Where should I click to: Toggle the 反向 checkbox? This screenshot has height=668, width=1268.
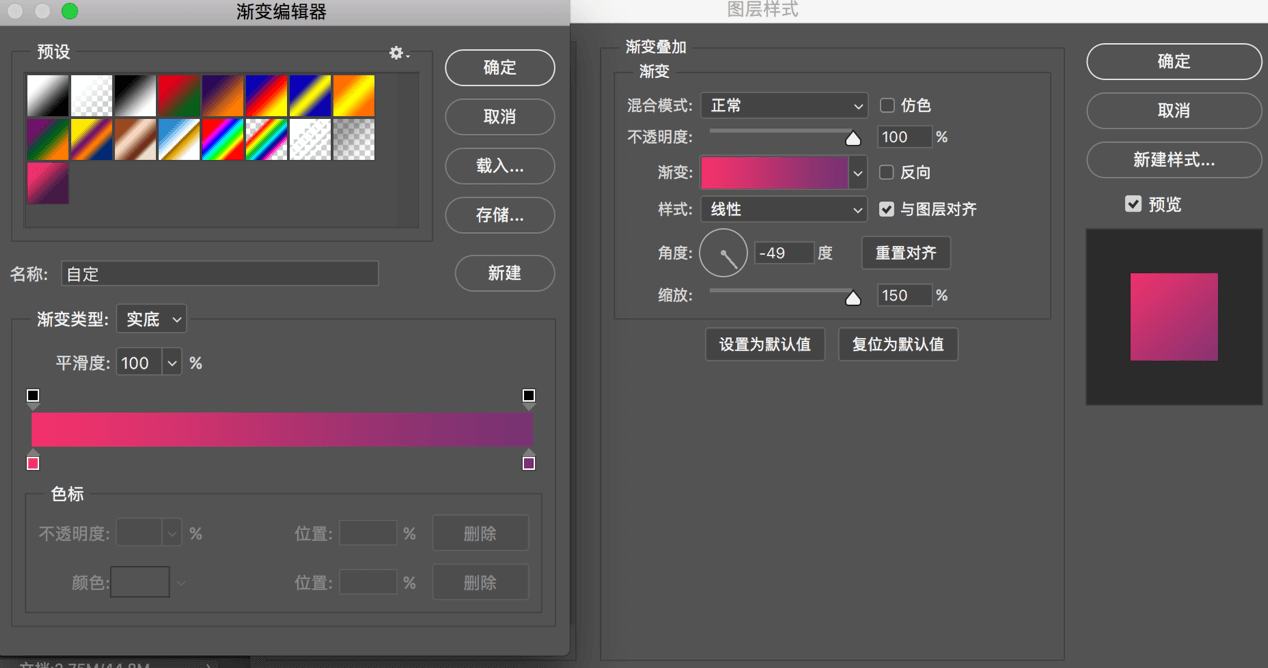click(x=887, y=172)
